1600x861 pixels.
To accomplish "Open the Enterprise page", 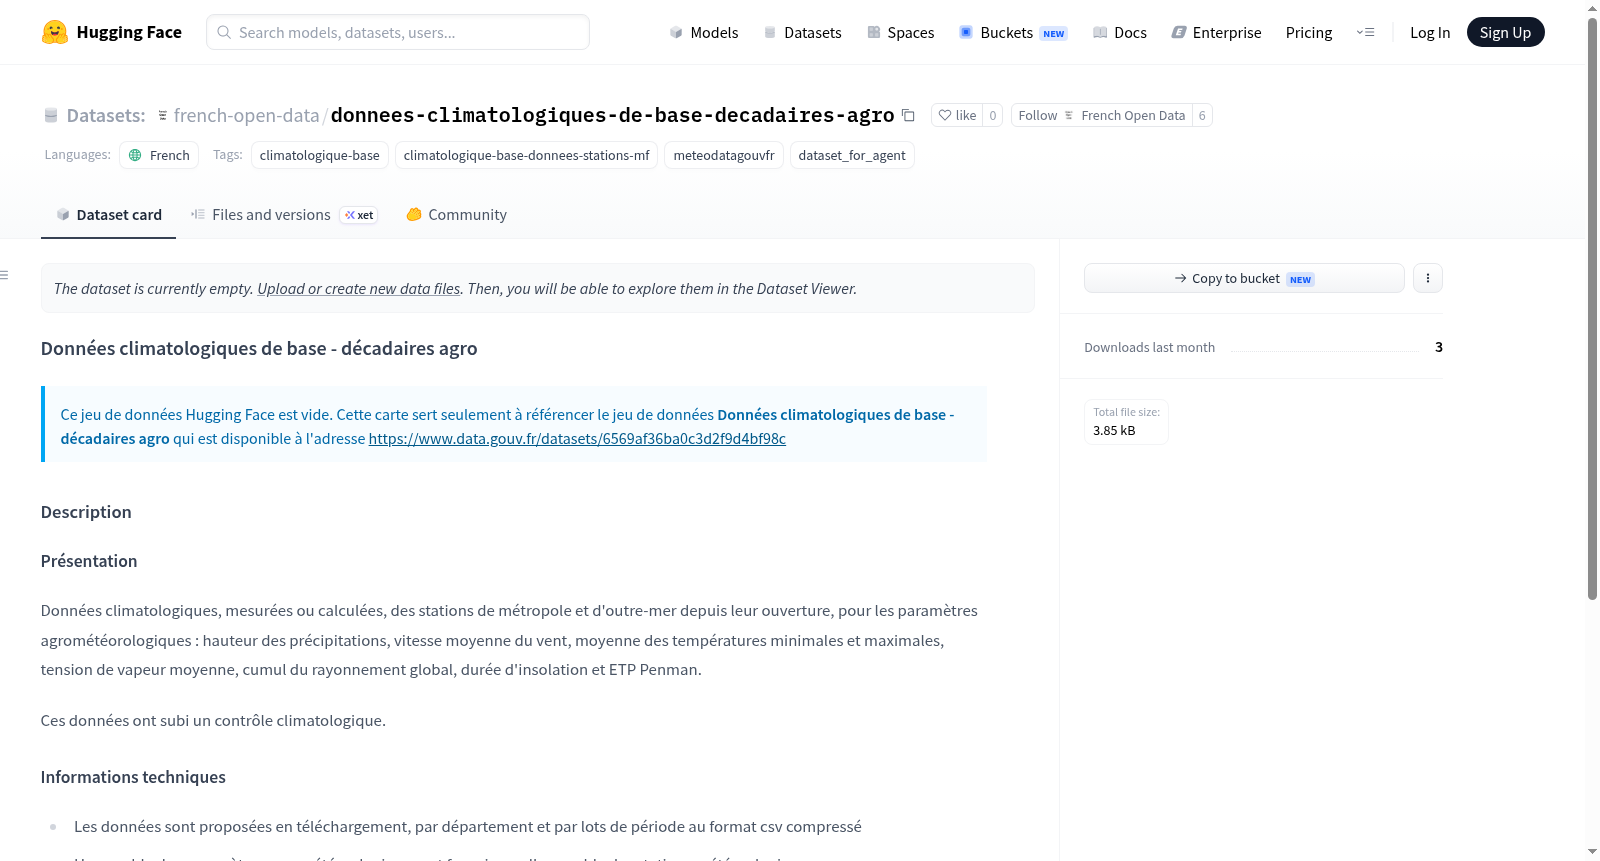I will 1216,32.
